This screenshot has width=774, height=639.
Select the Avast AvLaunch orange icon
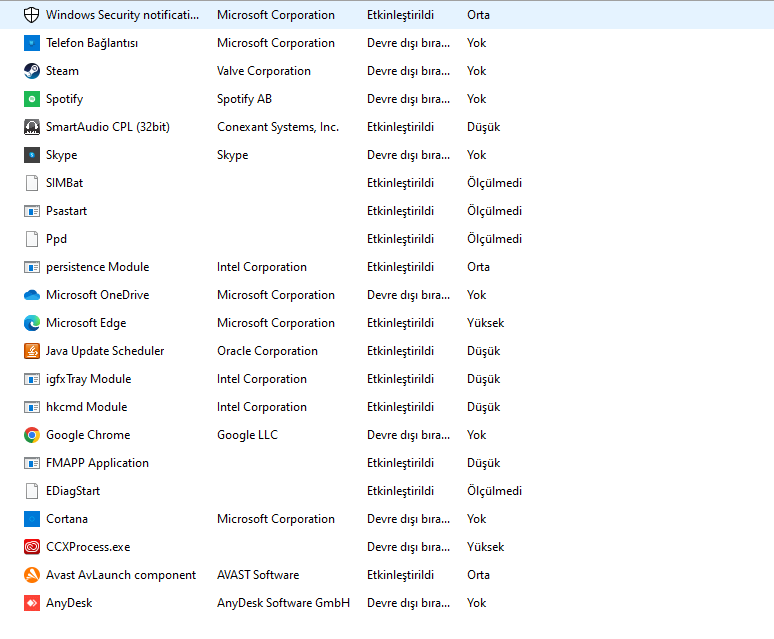pos(32,575)
